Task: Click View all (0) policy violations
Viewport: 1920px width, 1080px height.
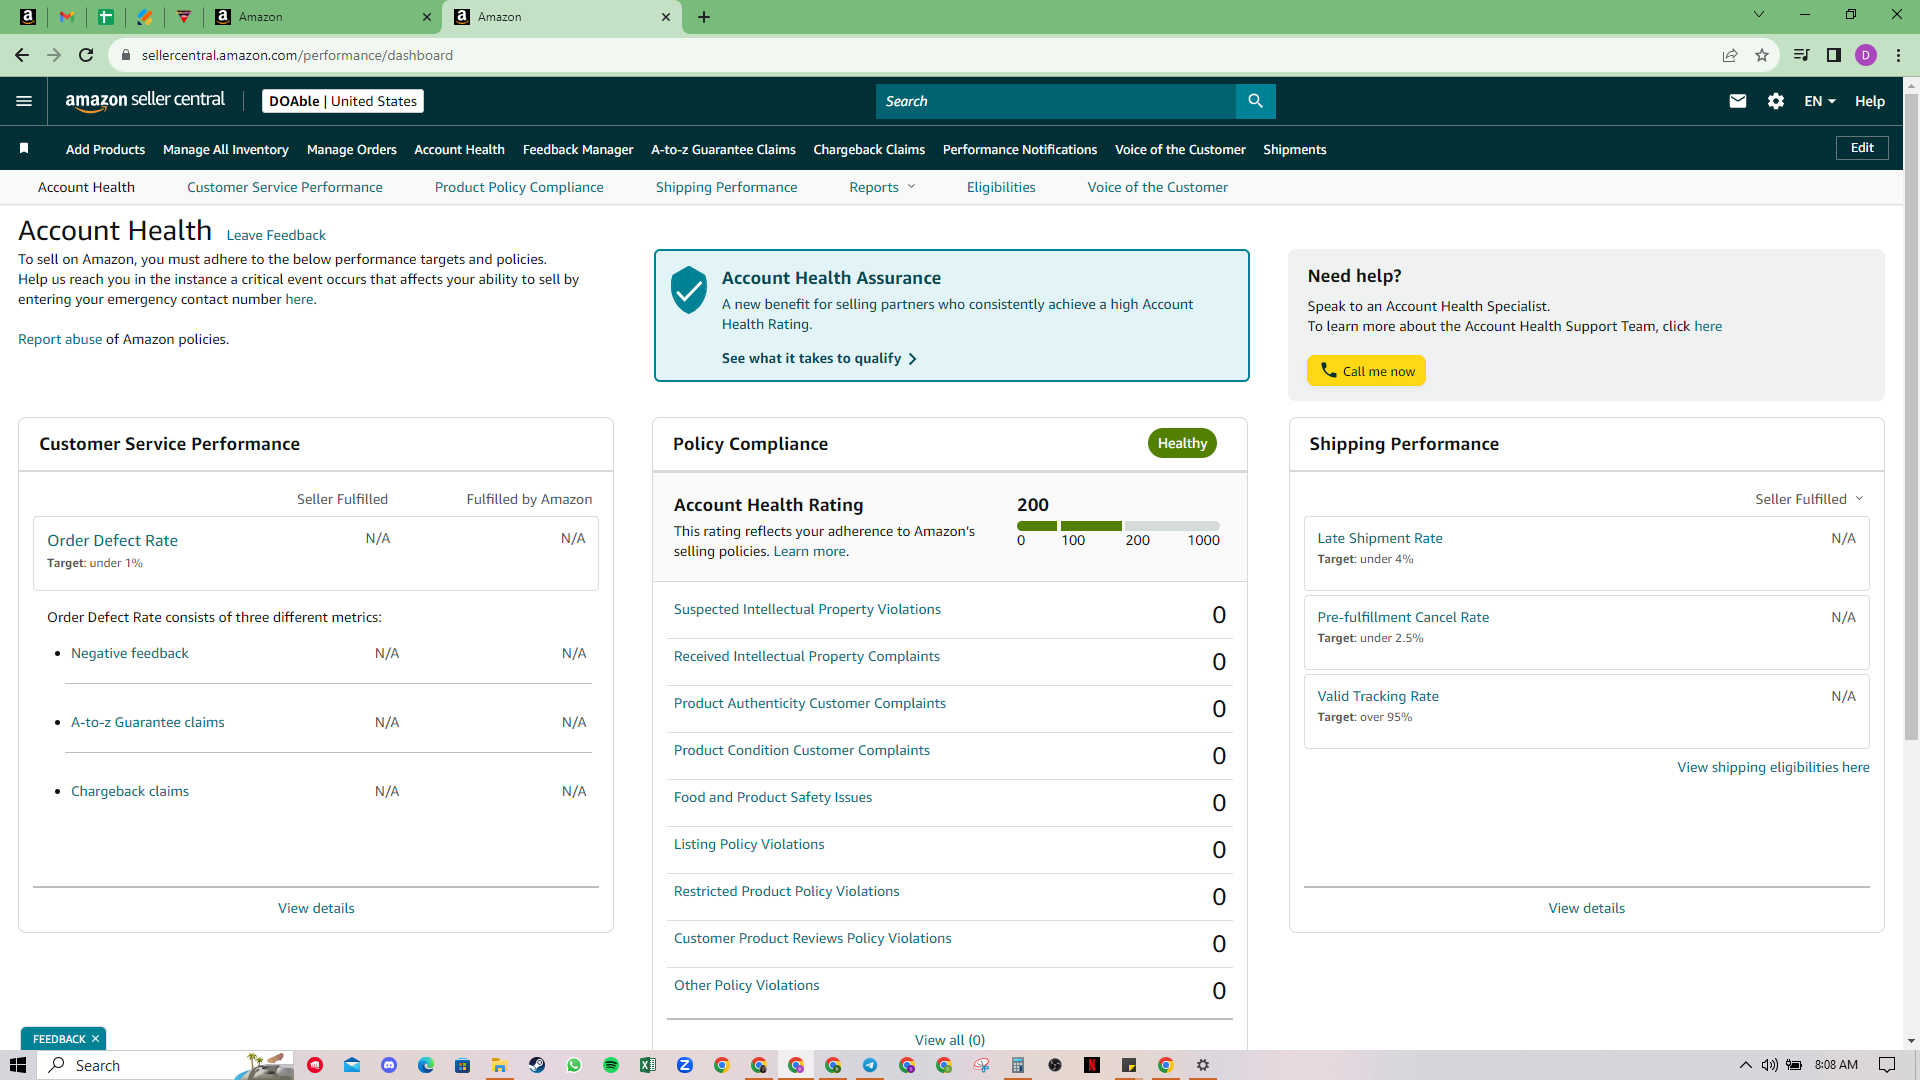Action: (x=950, y=1040)
